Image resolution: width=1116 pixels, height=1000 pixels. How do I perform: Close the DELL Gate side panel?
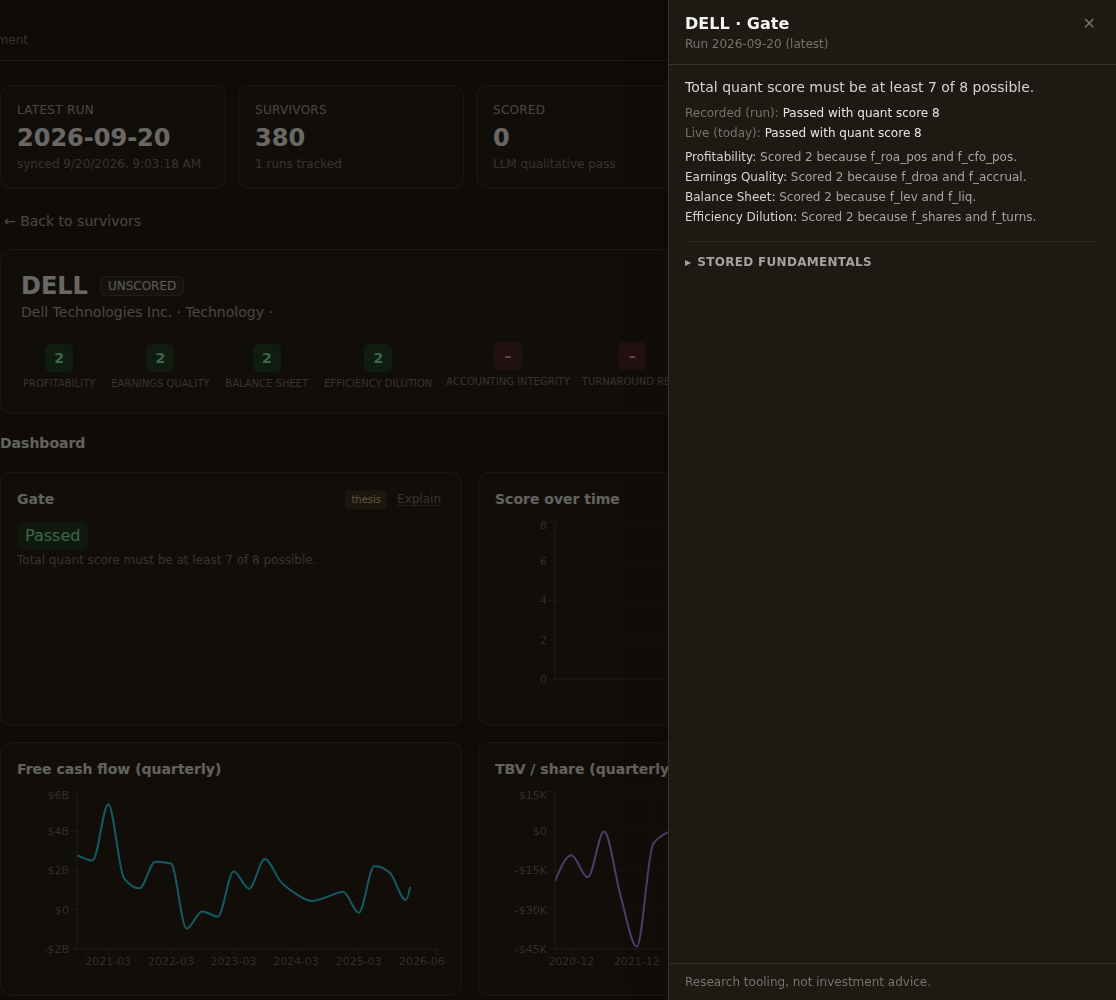click(x=1088, y=23)
